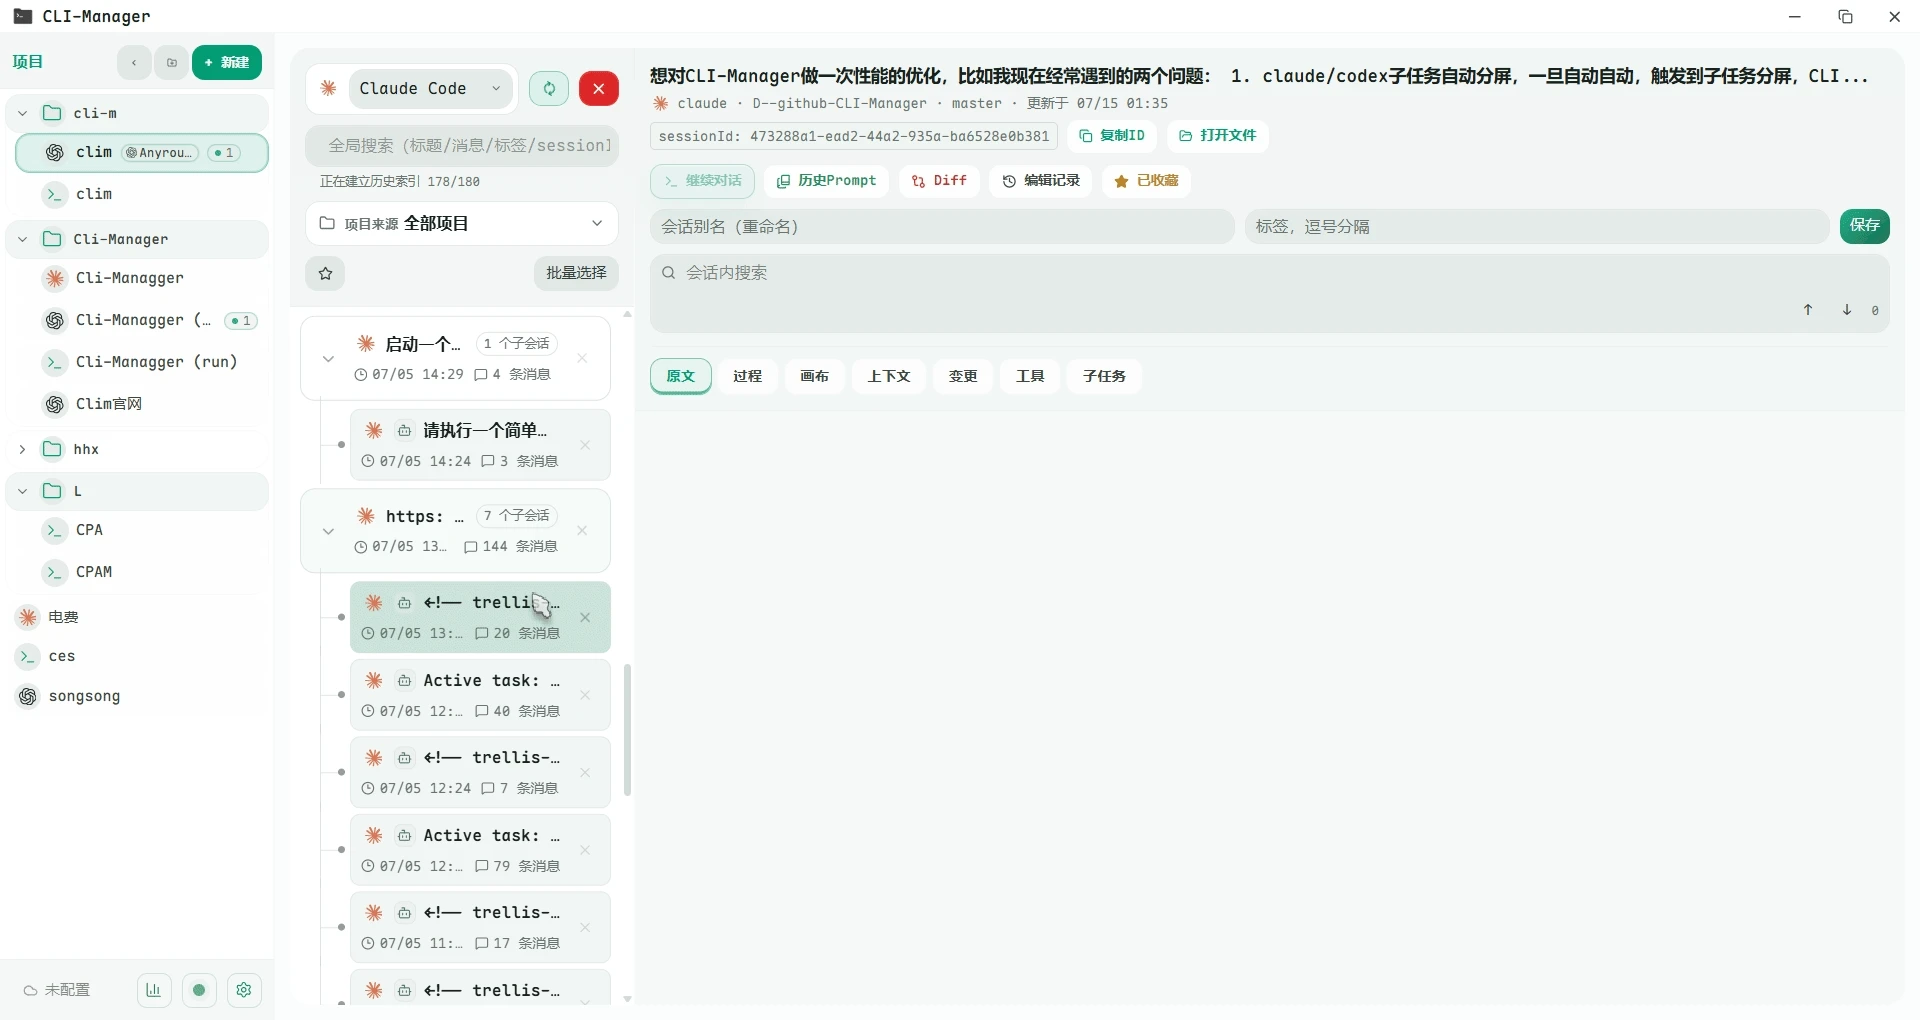Open the statistics bar chart icon

pyautogui.click(x=154, y=990)
